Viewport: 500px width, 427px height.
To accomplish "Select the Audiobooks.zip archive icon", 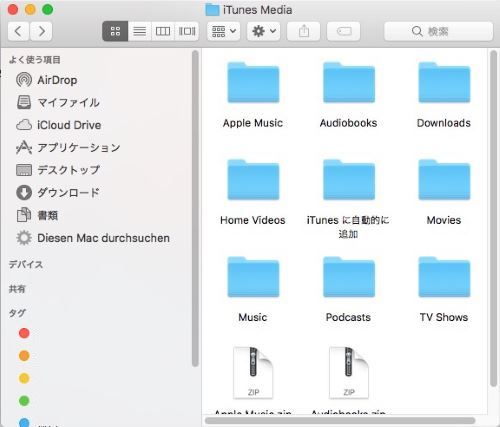I will coord(349,373).
